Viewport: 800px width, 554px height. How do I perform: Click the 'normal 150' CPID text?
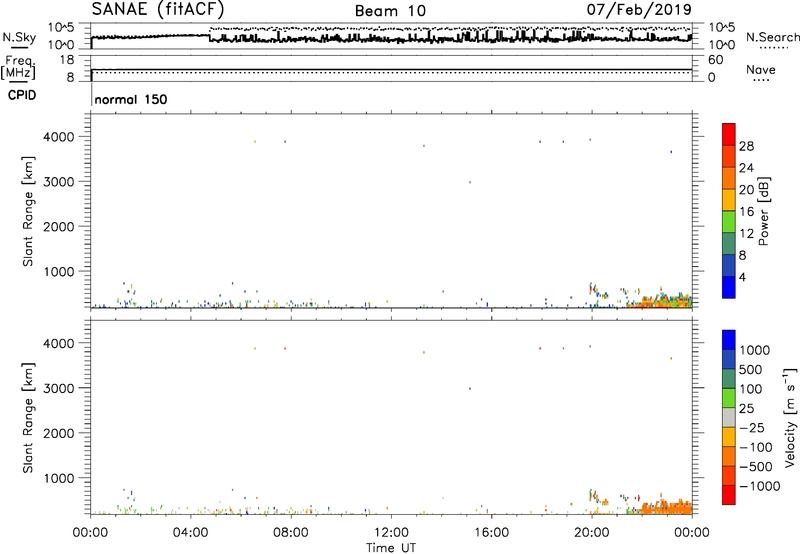(x=131, y=99)
